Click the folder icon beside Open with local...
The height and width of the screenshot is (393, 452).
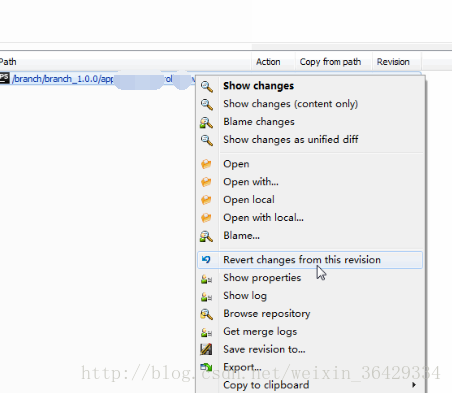[206, 218]
